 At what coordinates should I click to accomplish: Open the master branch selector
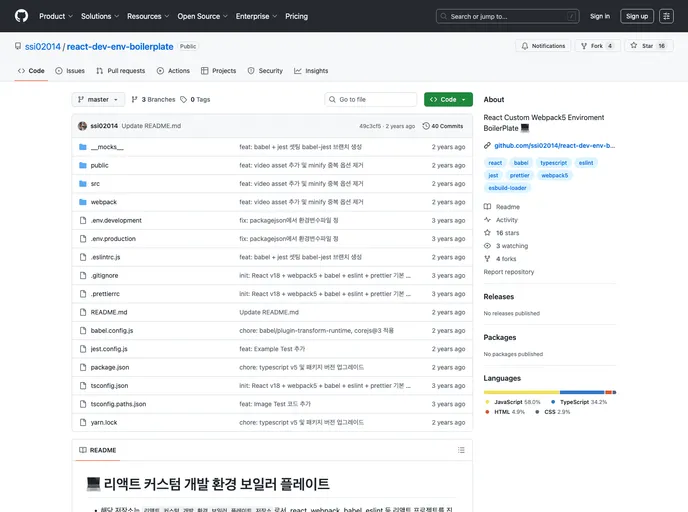point(98,100)
